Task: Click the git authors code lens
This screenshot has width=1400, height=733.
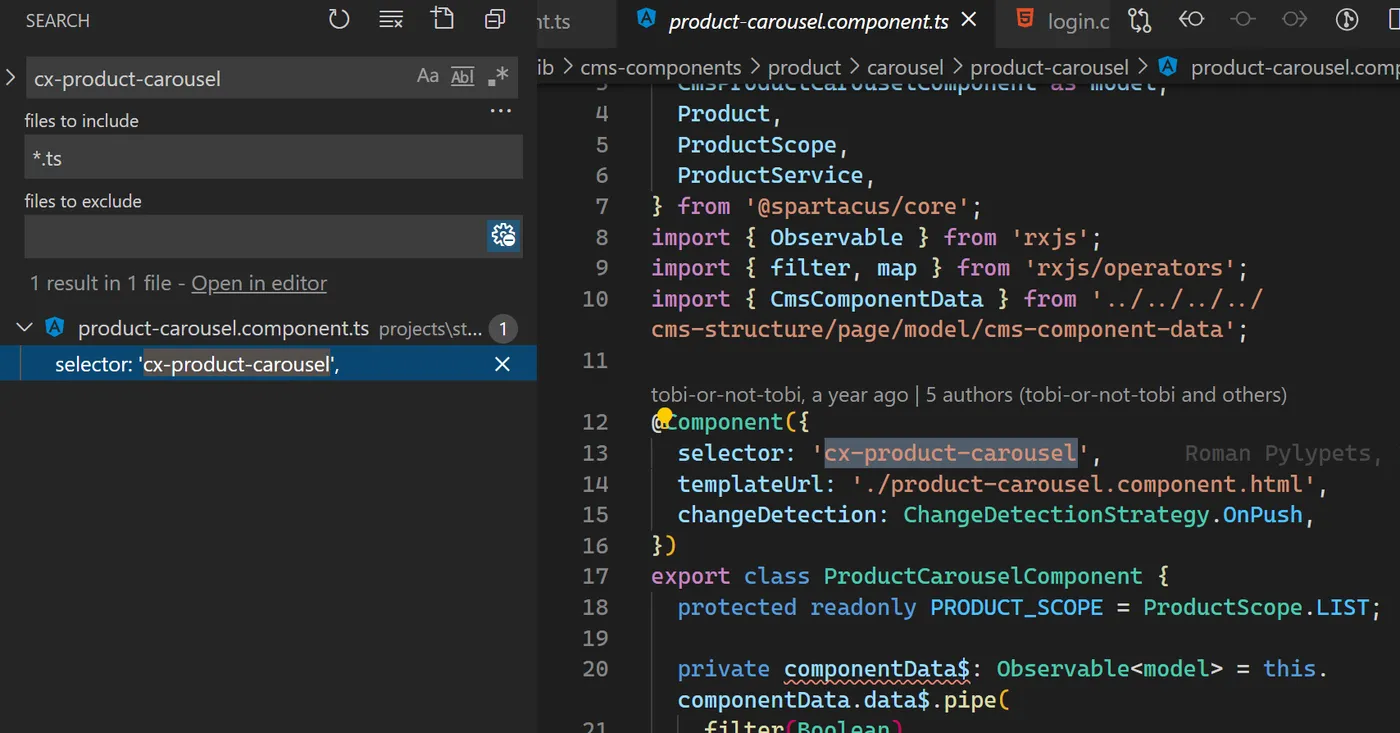Action: tap(968, 395)
